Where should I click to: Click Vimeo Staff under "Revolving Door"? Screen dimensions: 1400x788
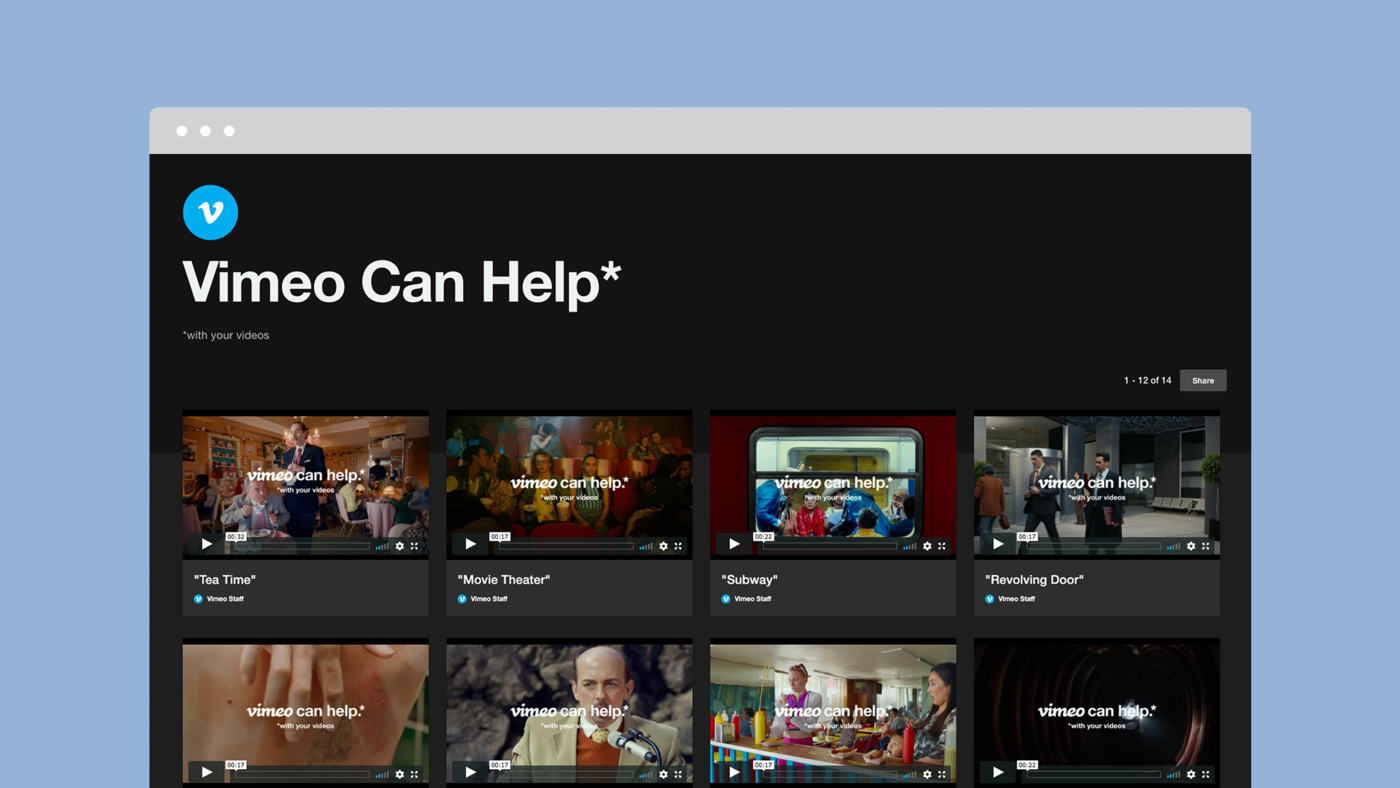pos(1017,599)
